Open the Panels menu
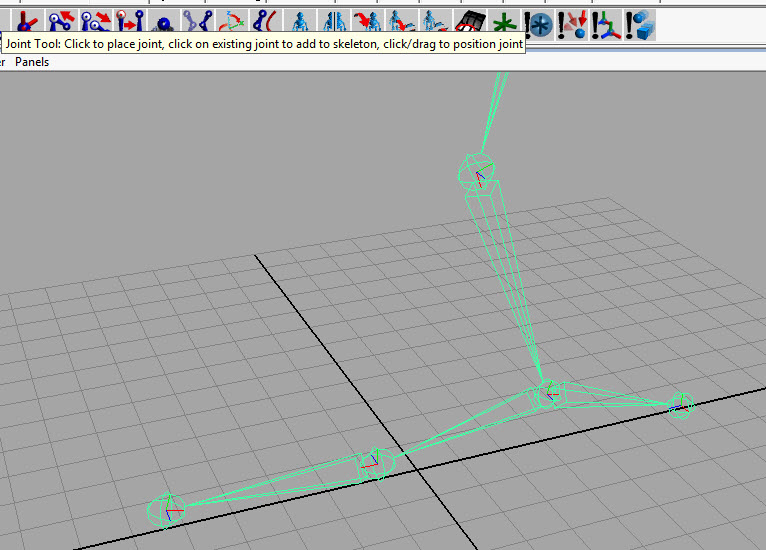766x550 pixels. tap(32, 62)
